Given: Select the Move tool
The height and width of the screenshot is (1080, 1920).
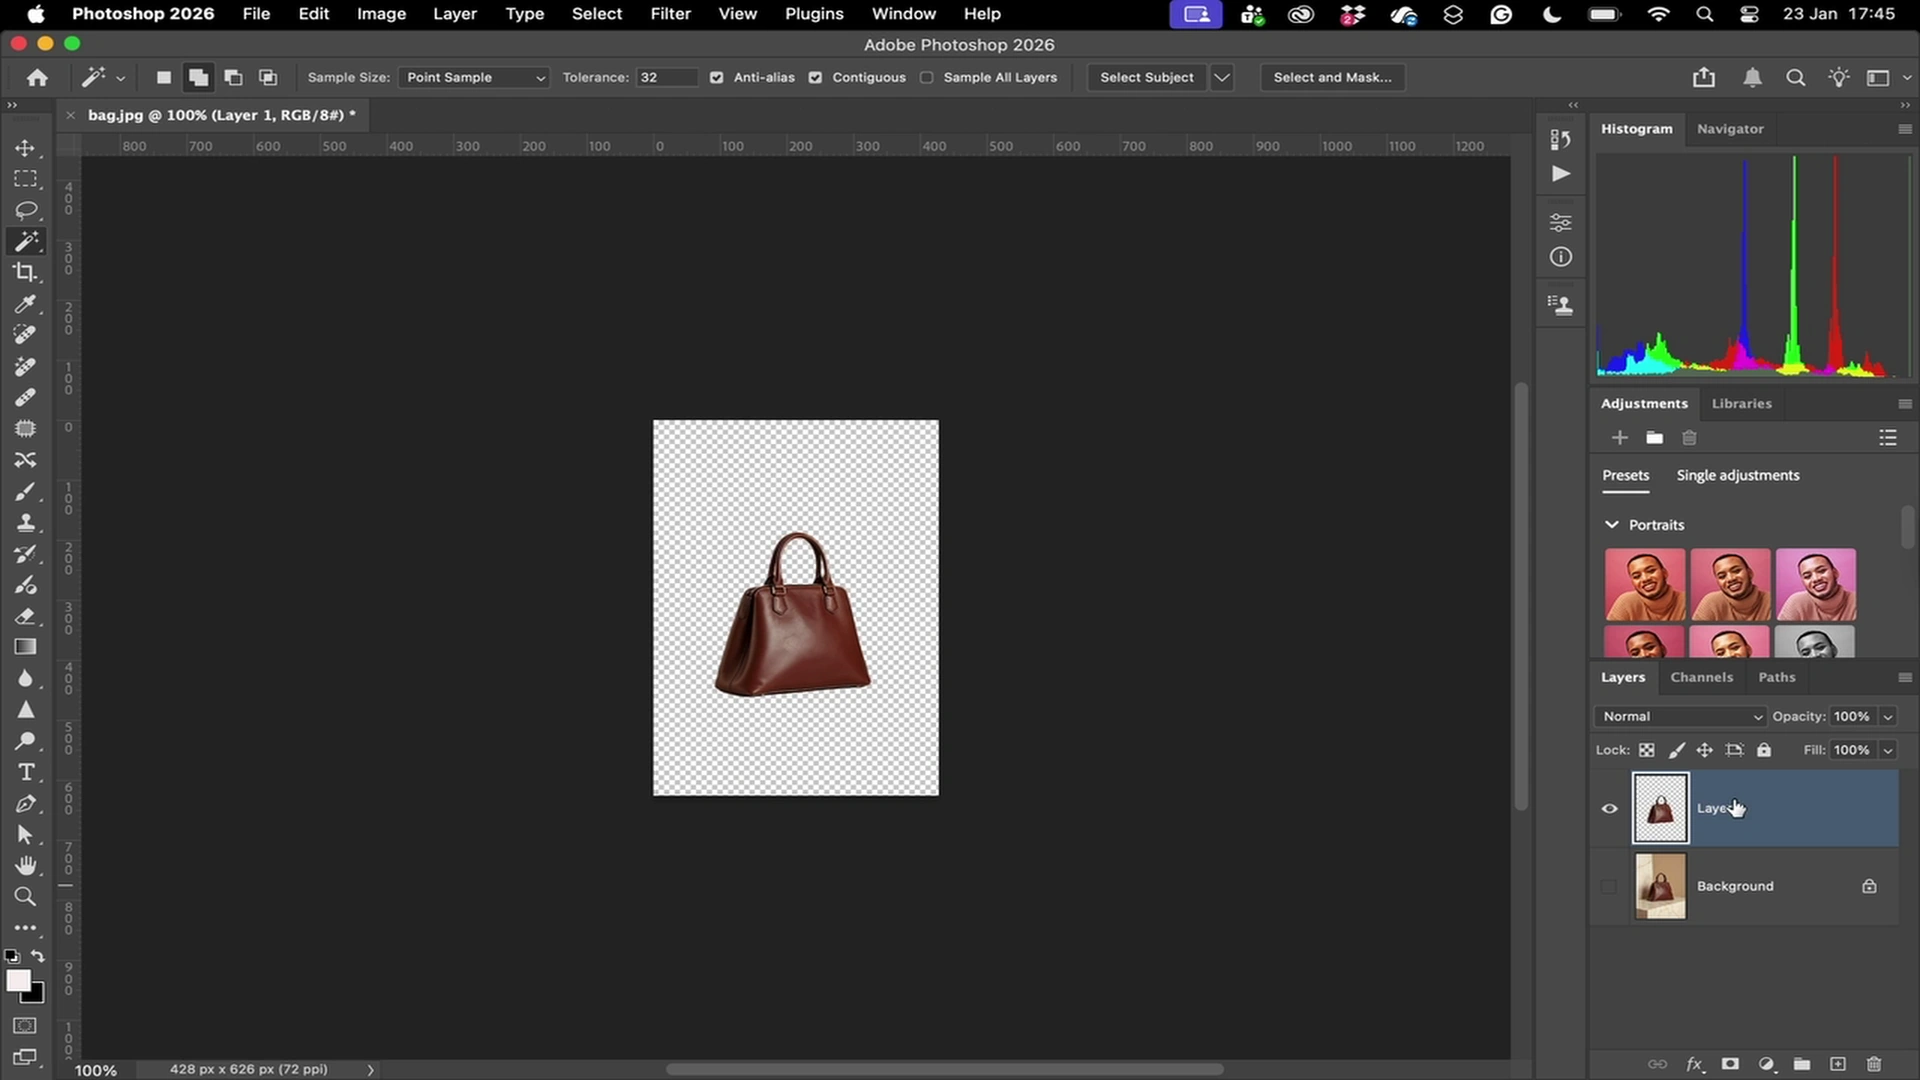Looking at the screenshot, I should click(25, 147).
